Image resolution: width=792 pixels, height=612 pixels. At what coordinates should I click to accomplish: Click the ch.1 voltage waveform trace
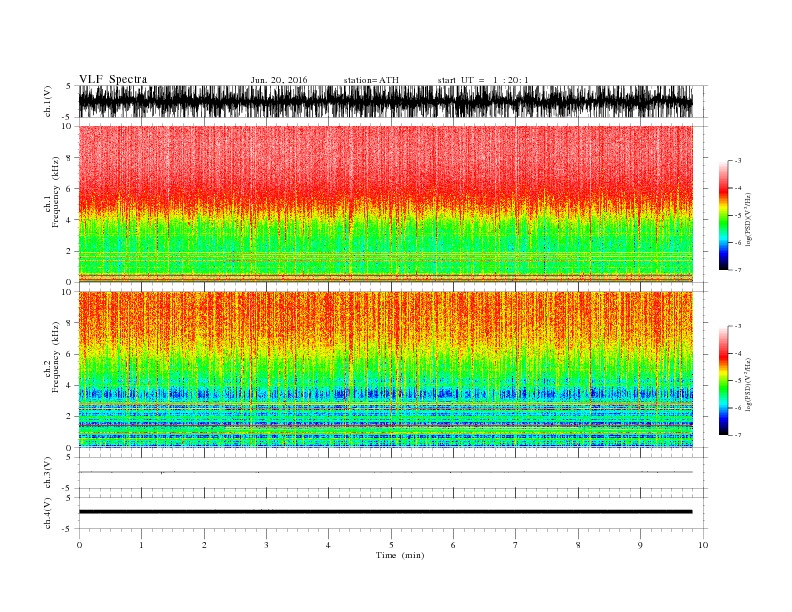pyautogui.click(x=385, y=101)
